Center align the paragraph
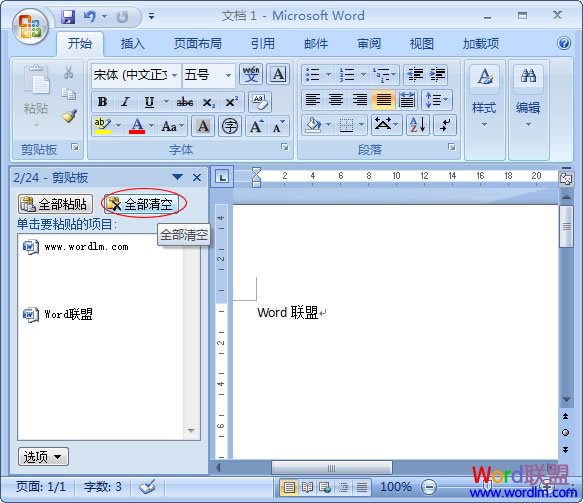Screen dimensions: 583x503 coord(336,100)
